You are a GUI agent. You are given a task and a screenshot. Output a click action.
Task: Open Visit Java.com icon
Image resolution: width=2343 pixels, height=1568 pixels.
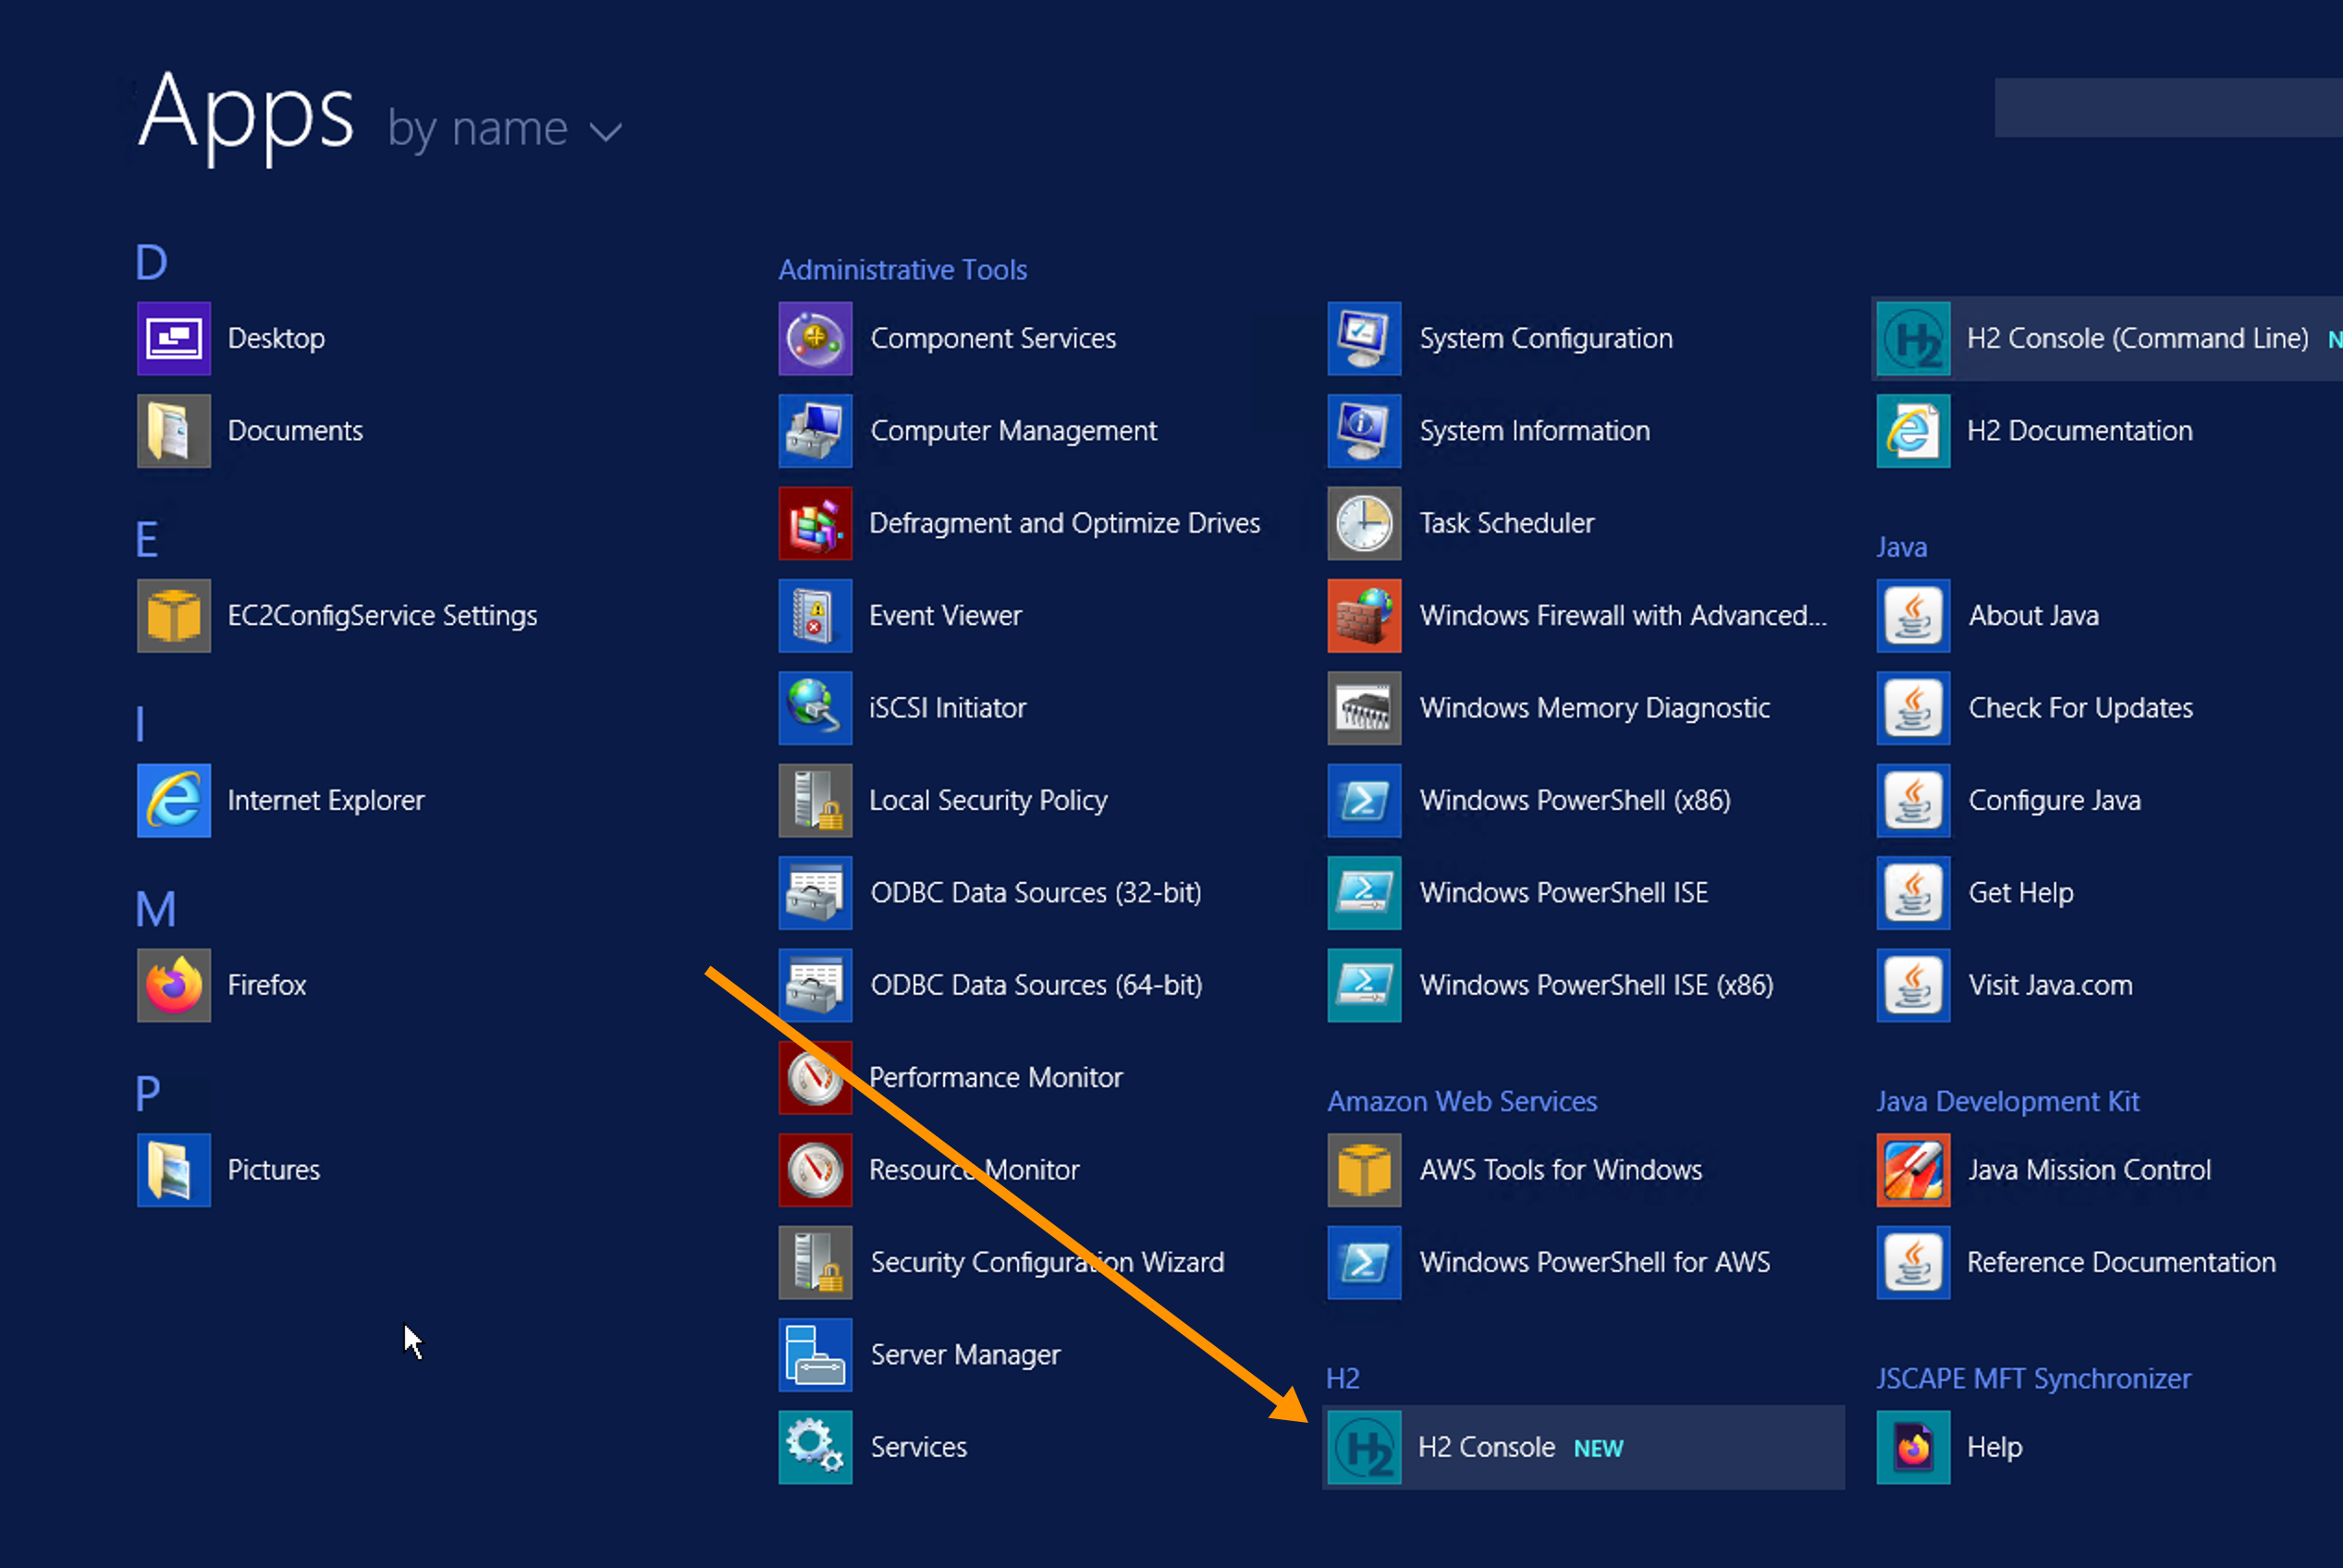(1913, 985)
